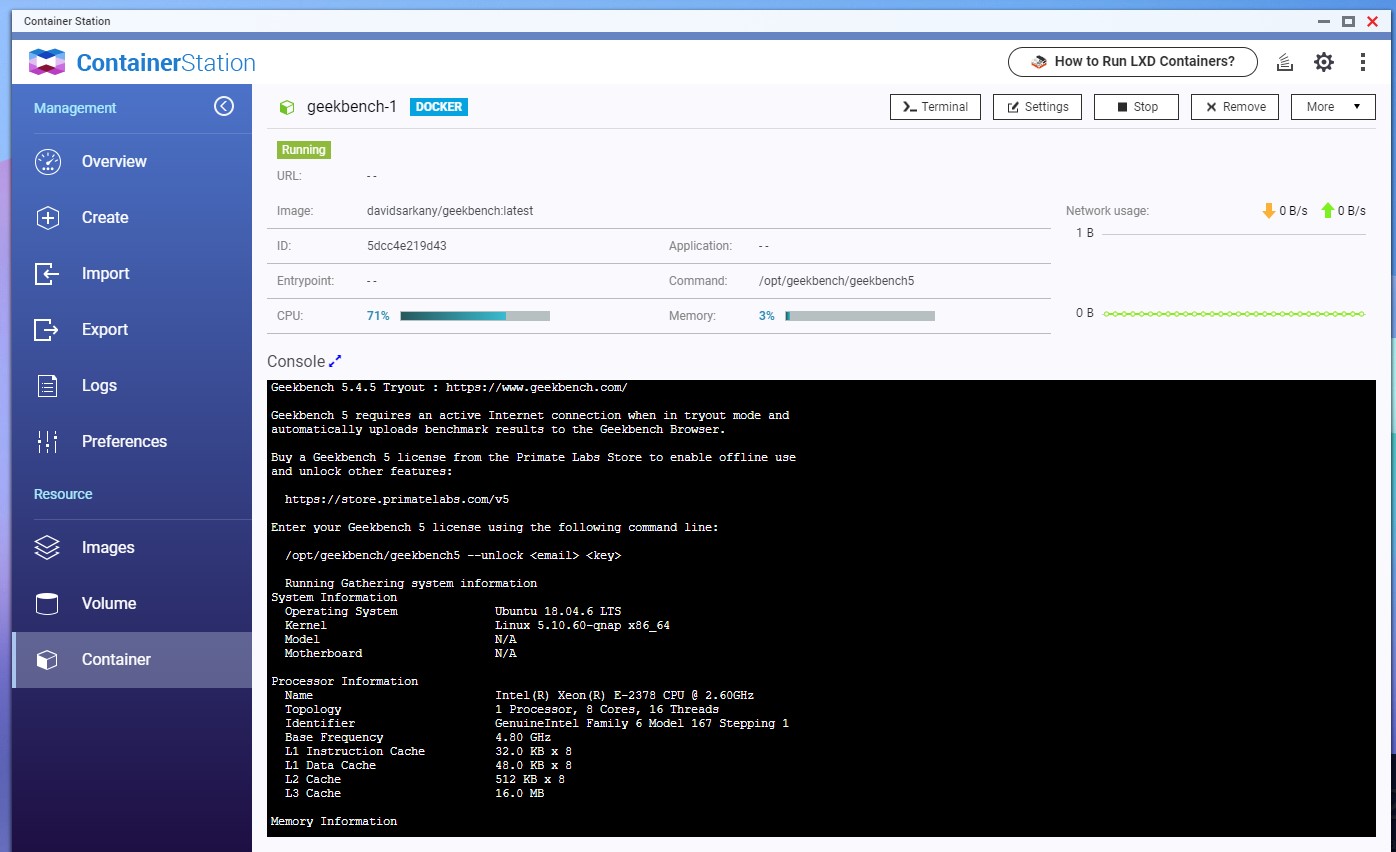Open the three-dot vertical menu in header
The image size is (1396, 852).
pyautogui.click(x=1362, y=62)
